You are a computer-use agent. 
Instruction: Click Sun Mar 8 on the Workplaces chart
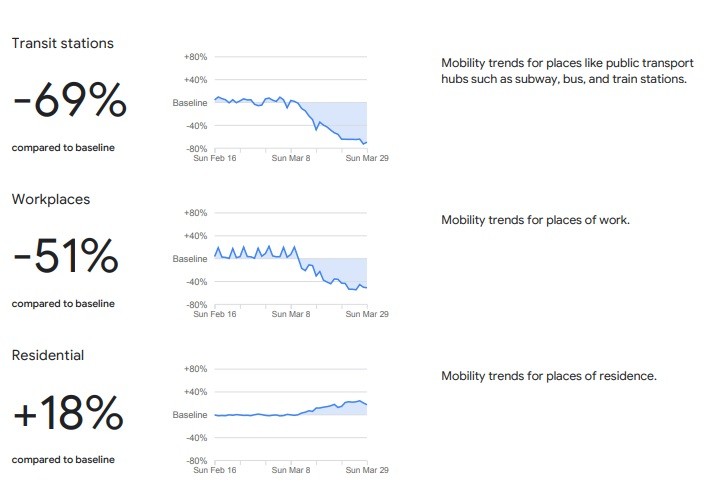click(292, 314)
